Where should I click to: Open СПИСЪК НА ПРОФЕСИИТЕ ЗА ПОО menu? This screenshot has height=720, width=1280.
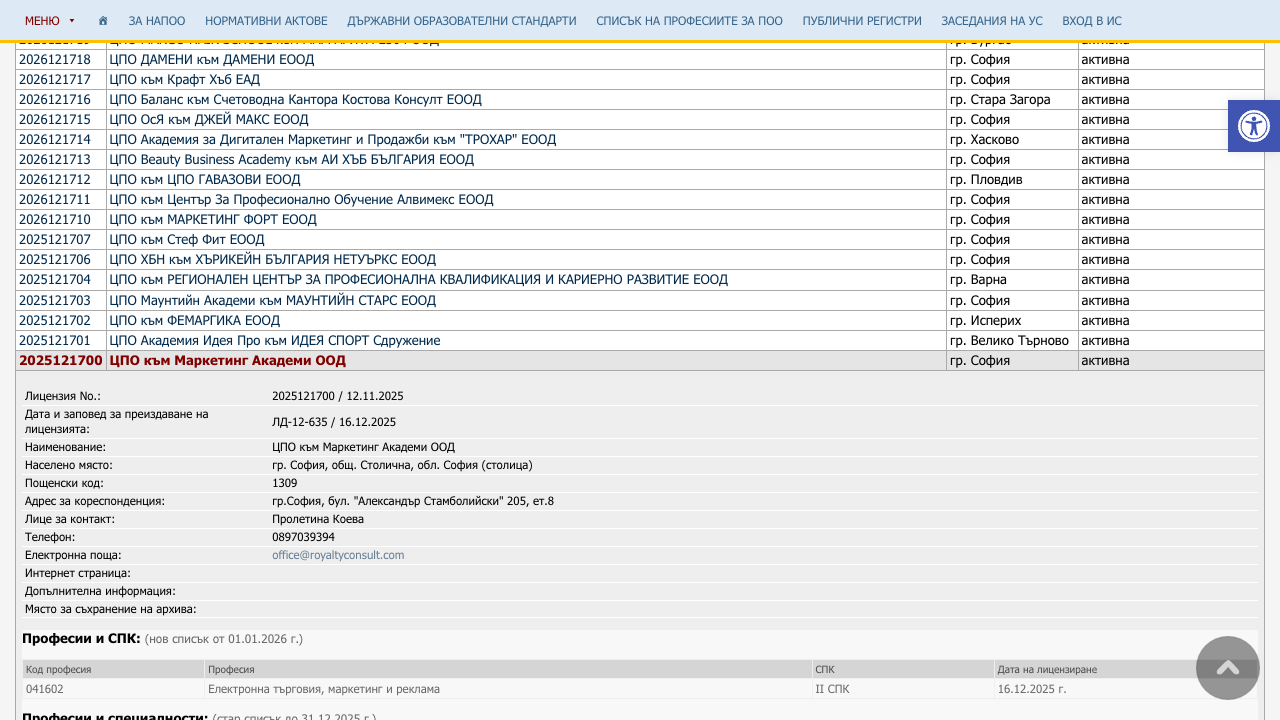click(x=689, y=21)
